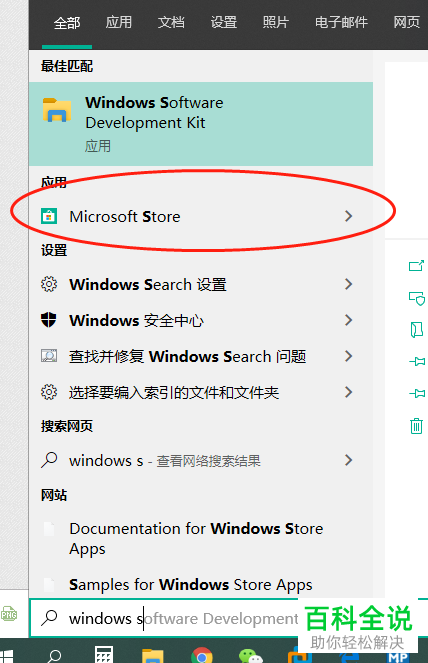The height and width of the screenshot is (663, 428).
Task: Click the Windows SDK folder icon
Action: pos(57,110)
